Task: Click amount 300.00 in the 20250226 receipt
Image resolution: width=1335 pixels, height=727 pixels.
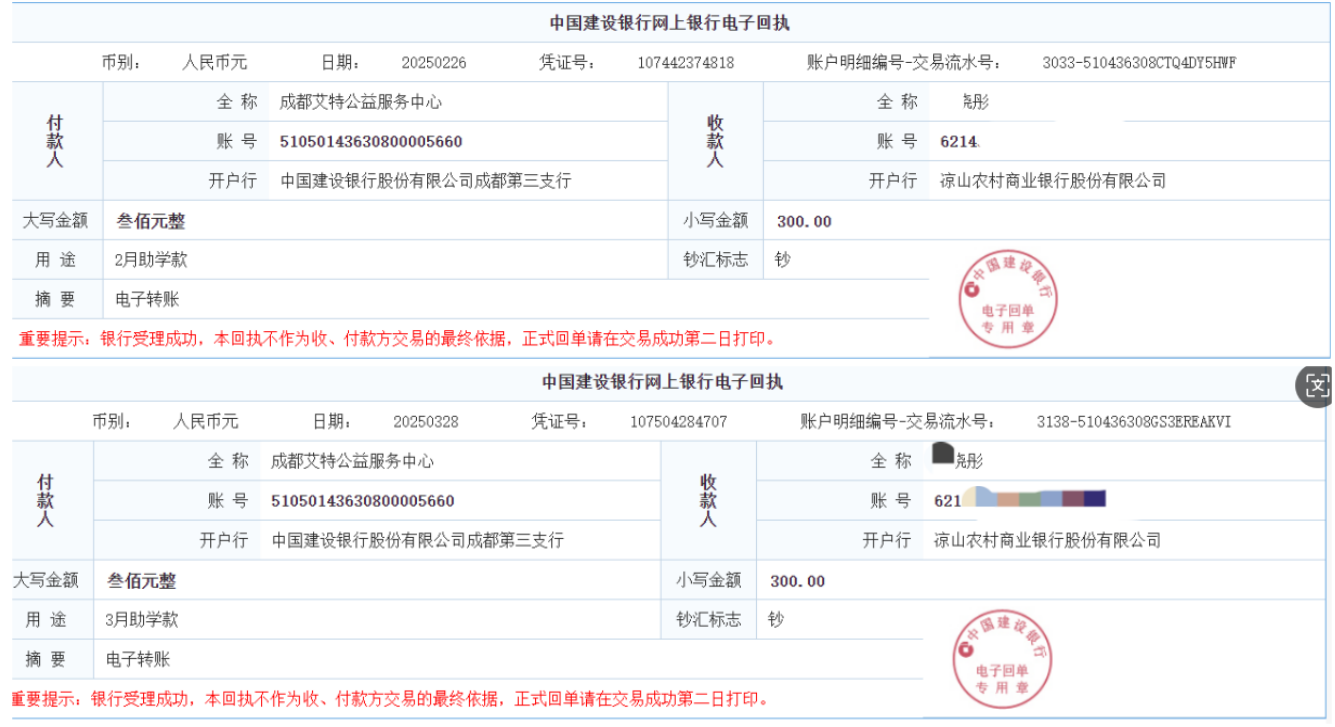Action: tap(804, 222)
